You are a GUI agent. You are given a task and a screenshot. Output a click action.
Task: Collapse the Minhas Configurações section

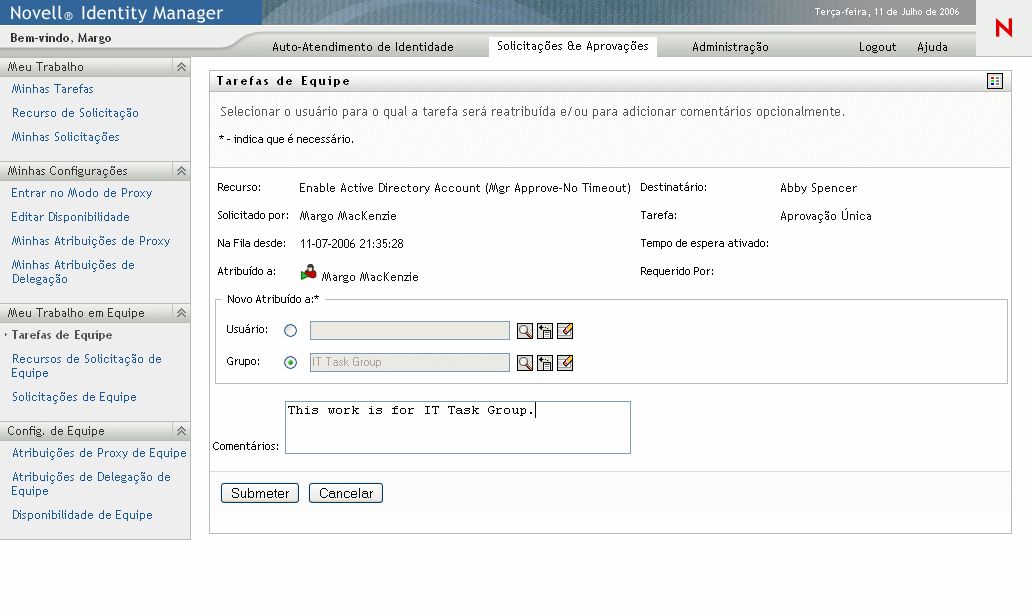[x=181, y=171]
